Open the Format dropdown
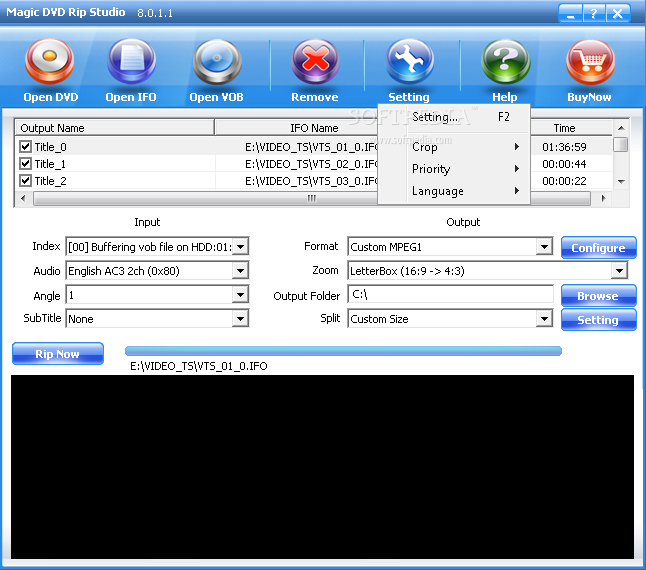This screenshot has width=646, height=570. click(544, 247)
